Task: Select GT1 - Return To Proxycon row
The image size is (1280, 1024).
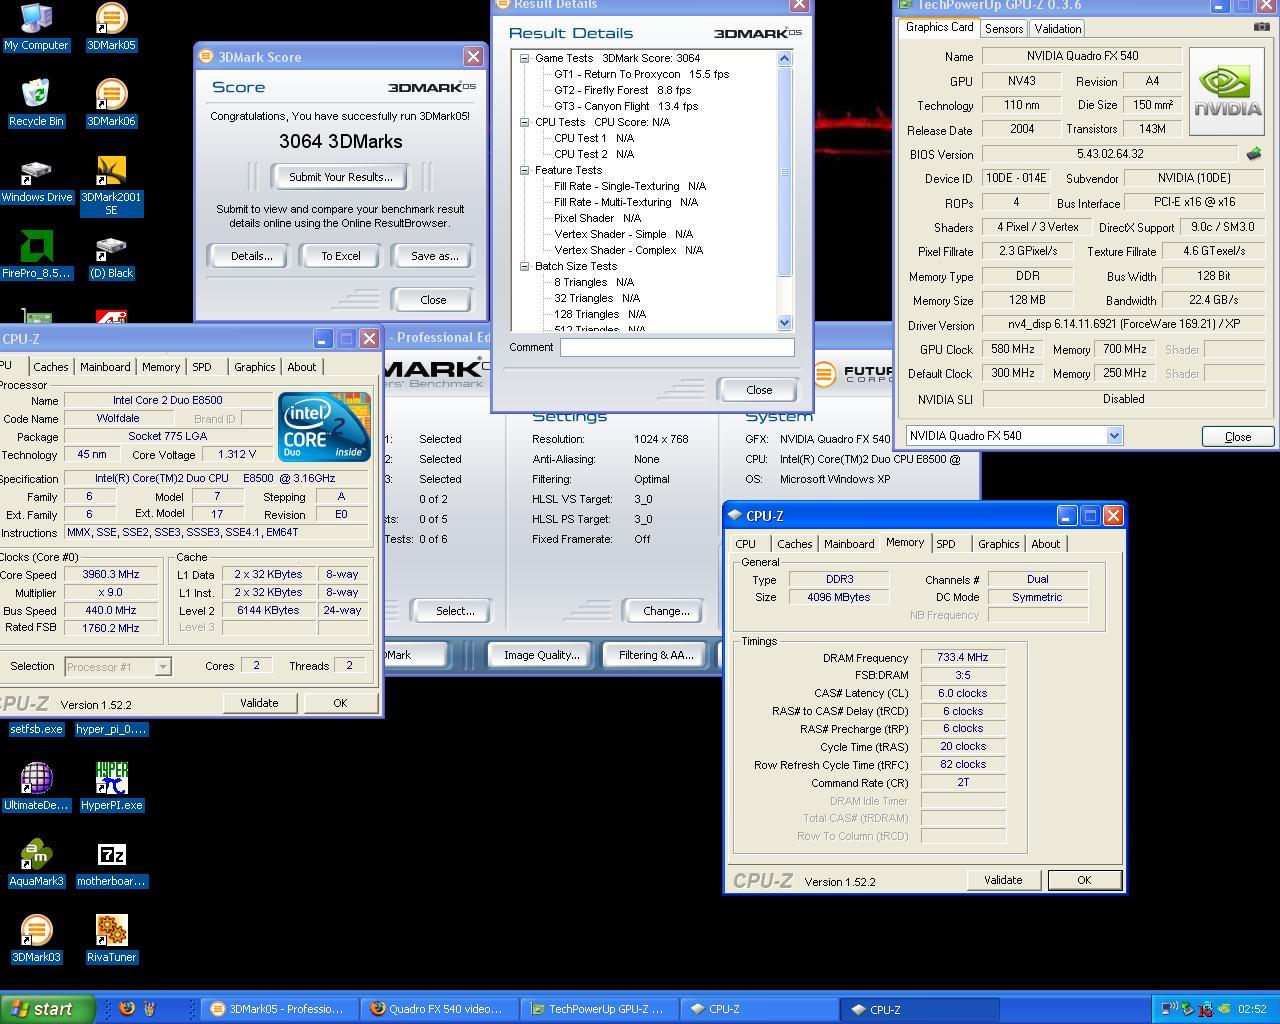Action: [x=641, y=74]
